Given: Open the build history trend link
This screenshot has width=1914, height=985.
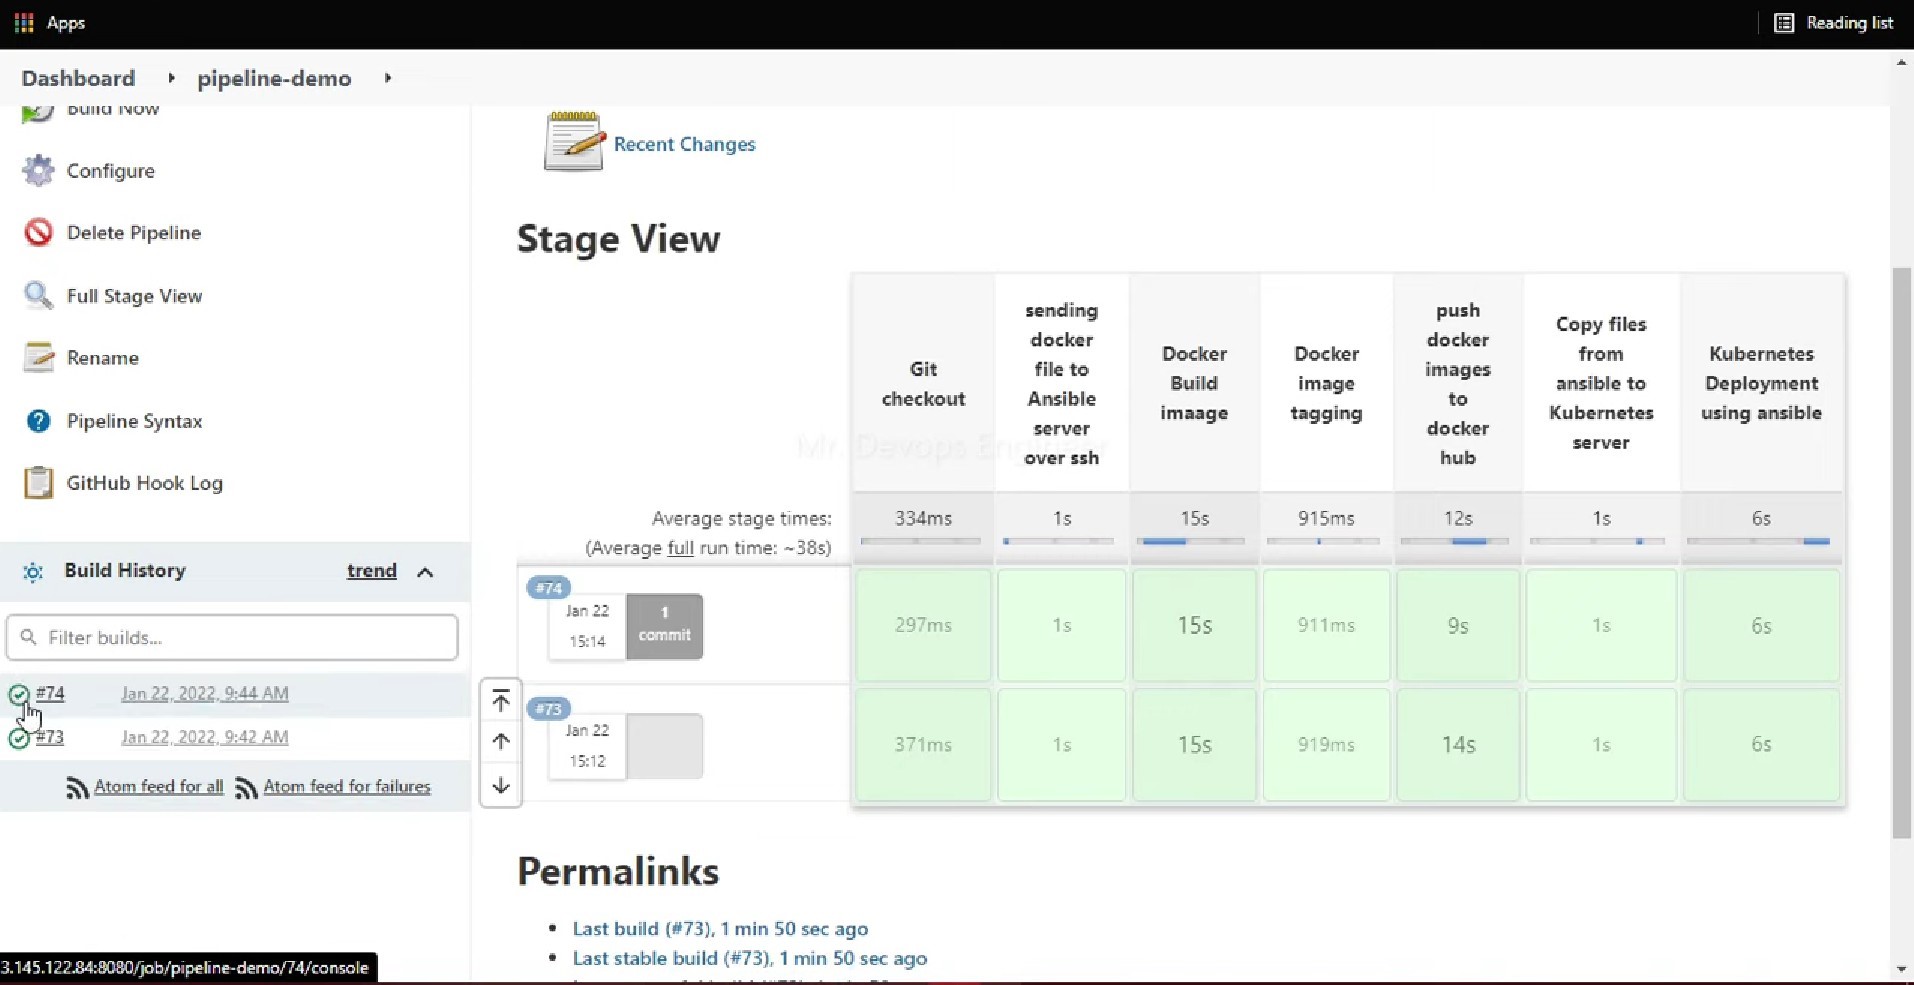Looking at the screenshot, I should tap(372, 571).
